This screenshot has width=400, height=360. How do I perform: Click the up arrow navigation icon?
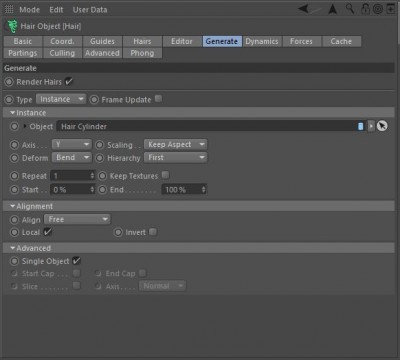pyautogui.click(x=332, y=9)
